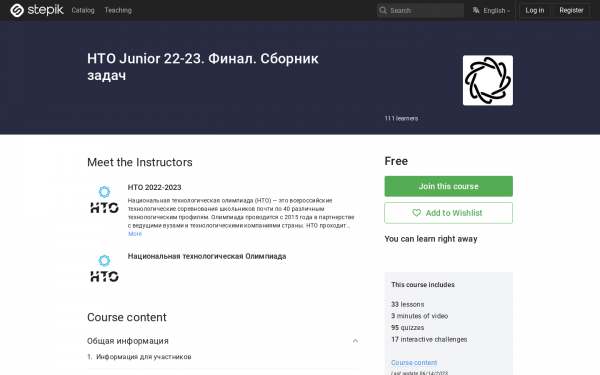Click the More link in instructor description
This screenshot has width=600, height=375.
(135, 234)
